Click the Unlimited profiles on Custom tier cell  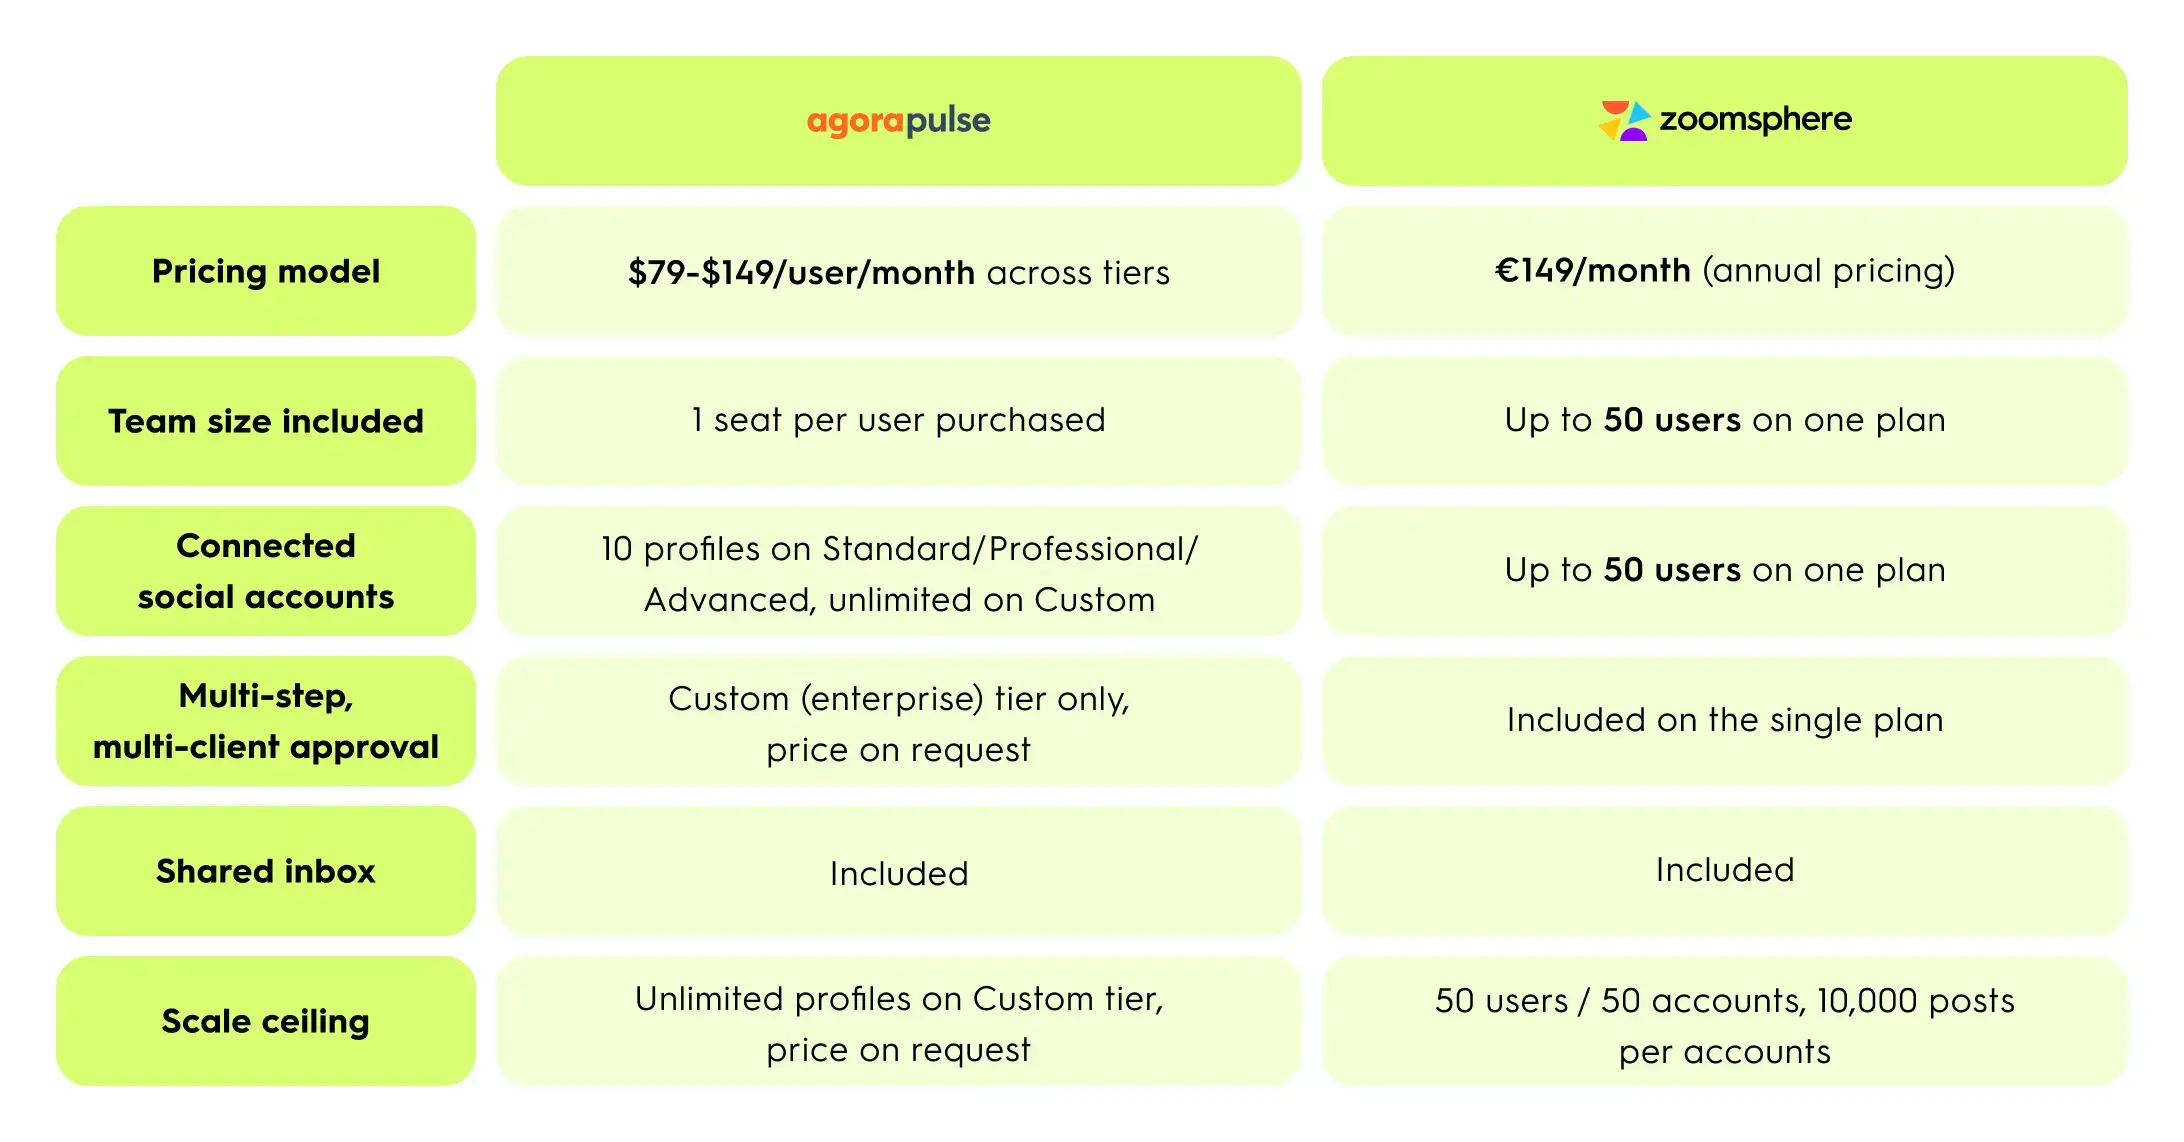[x=899, y=1021]
